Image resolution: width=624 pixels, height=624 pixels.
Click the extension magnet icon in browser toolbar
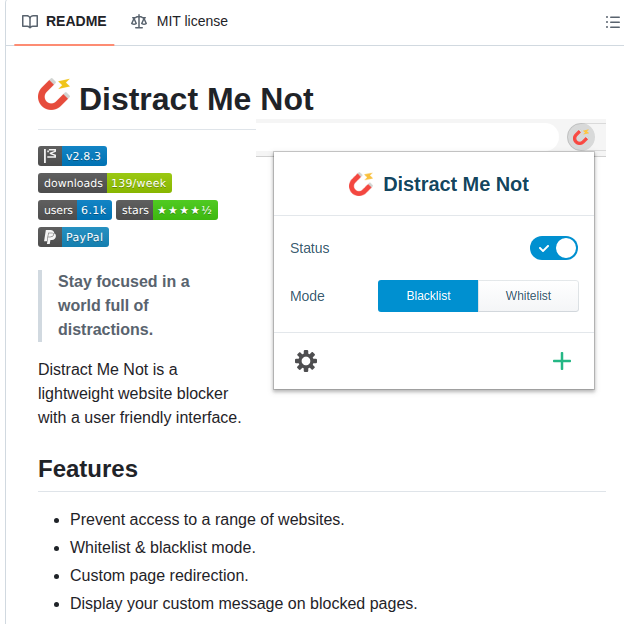coord(580,137)
